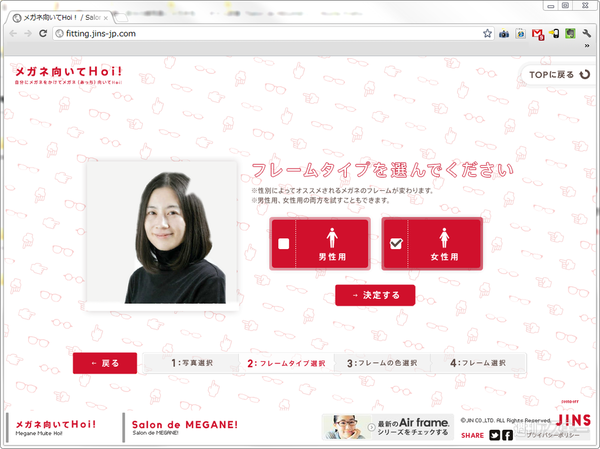
Task: Click the green extension icon in toolbar
Action: click(570, 34)
